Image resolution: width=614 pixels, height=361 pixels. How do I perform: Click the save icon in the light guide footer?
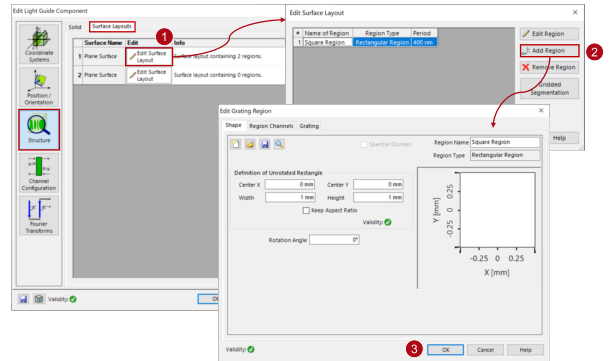[x=23, y=299]
